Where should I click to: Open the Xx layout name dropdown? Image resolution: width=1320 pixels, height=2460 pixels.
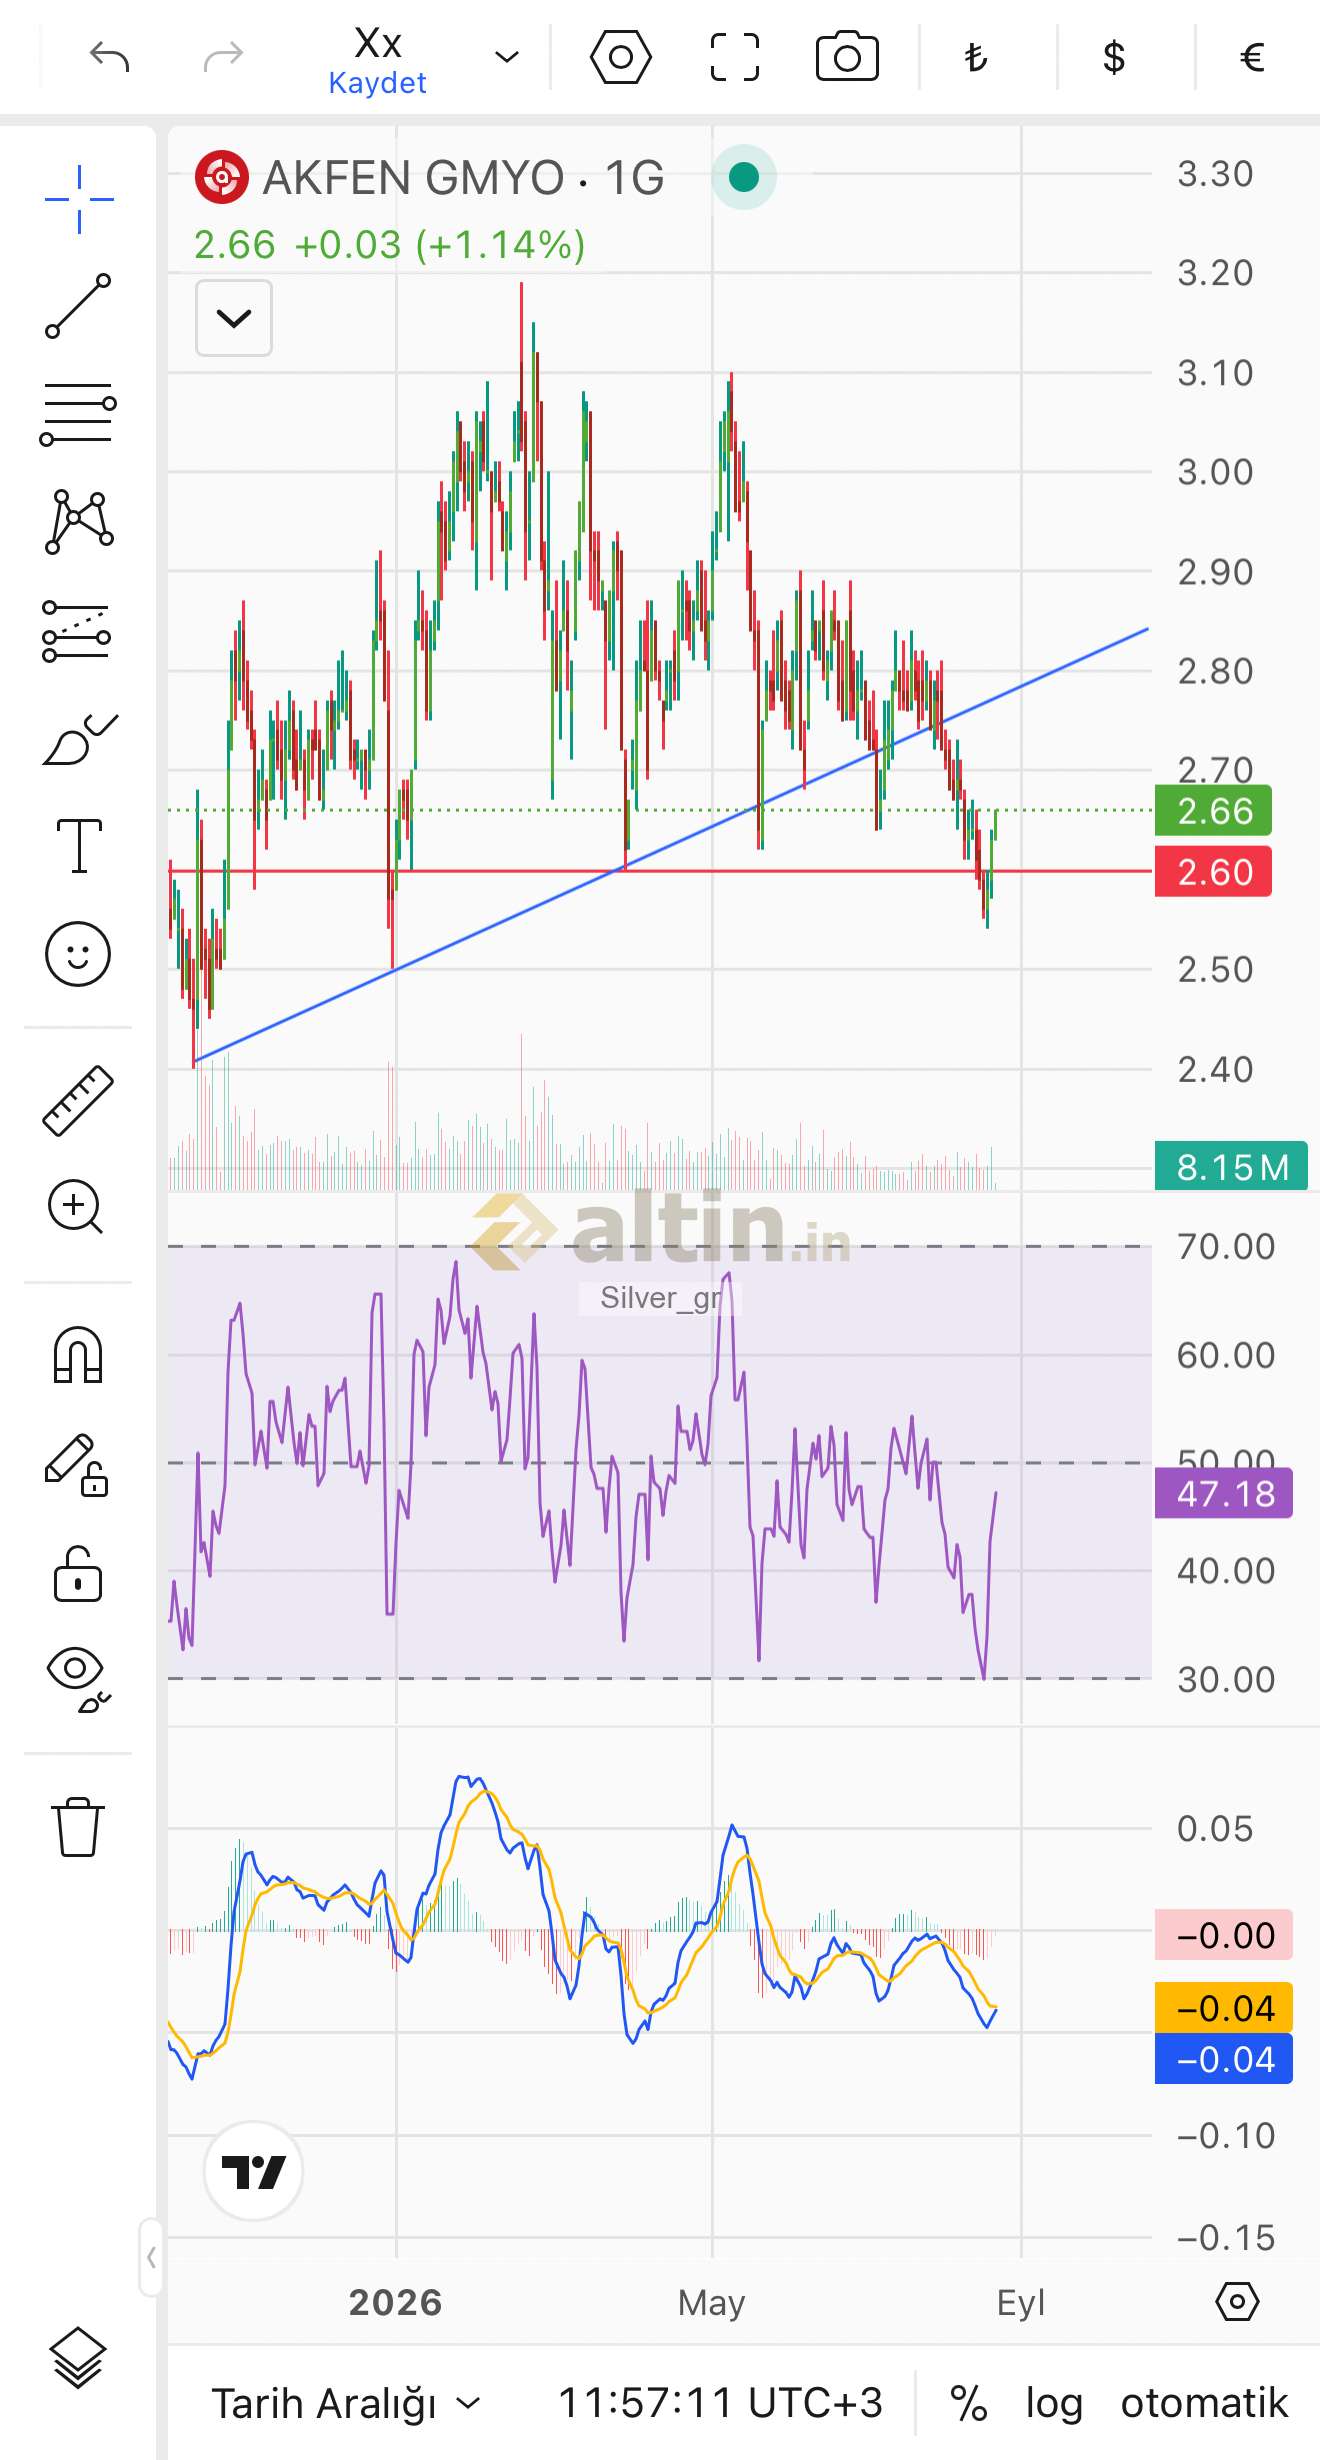click(507, 57)
